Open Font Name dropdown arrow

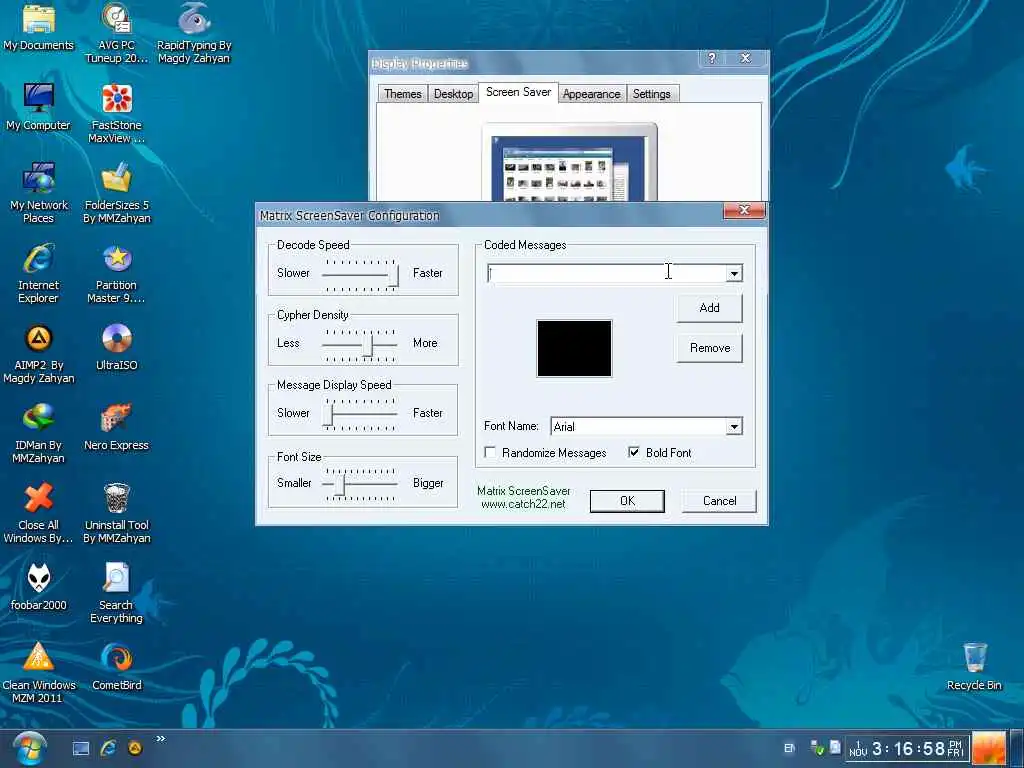click(734, 426)
